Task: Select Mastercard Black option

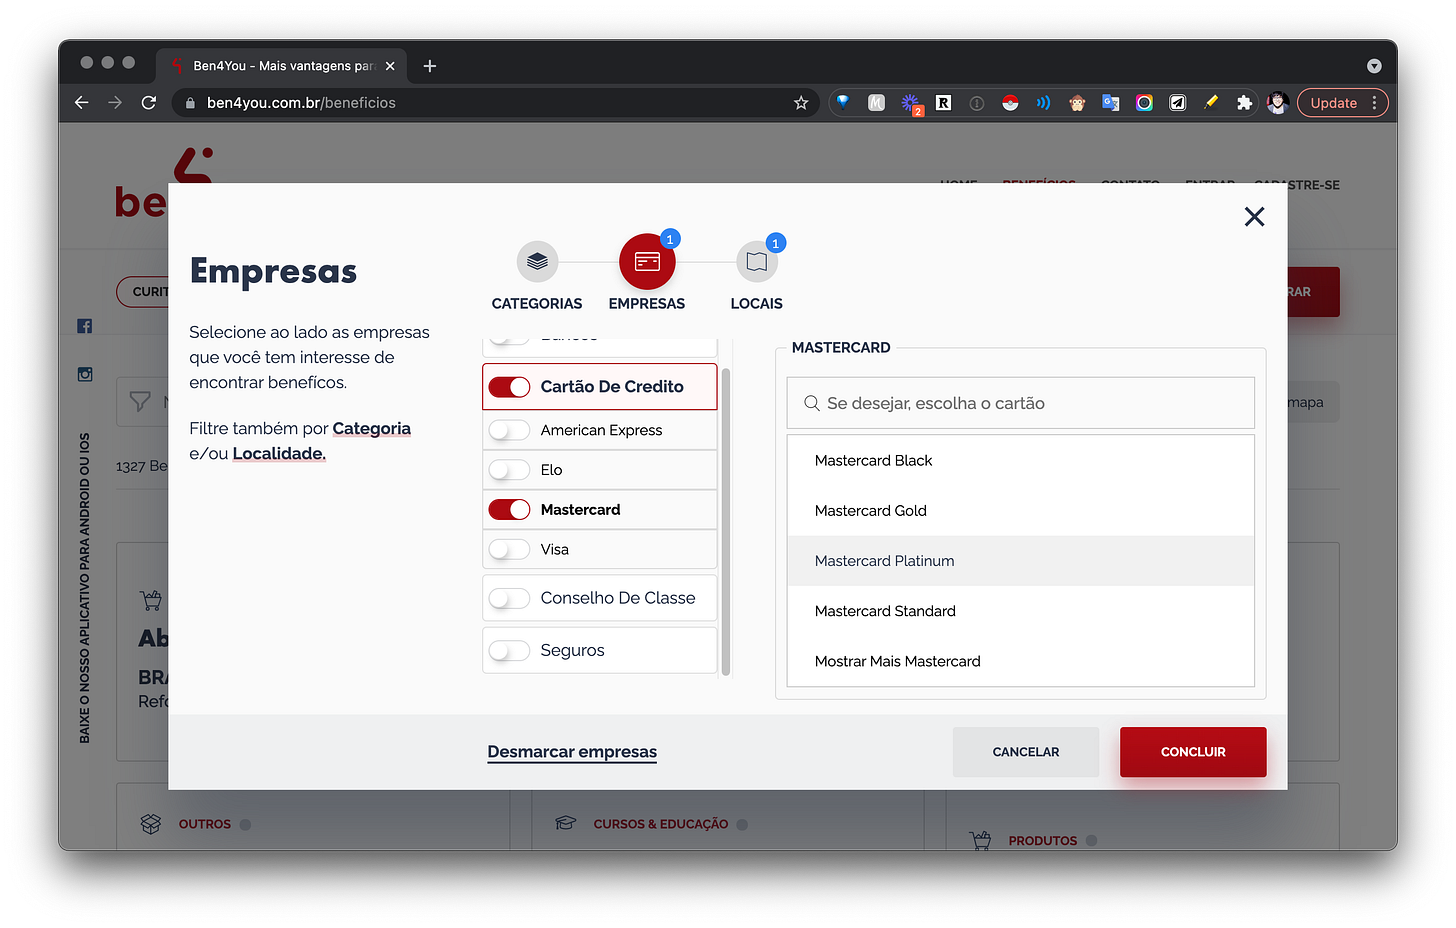Action: (1021, 461)
